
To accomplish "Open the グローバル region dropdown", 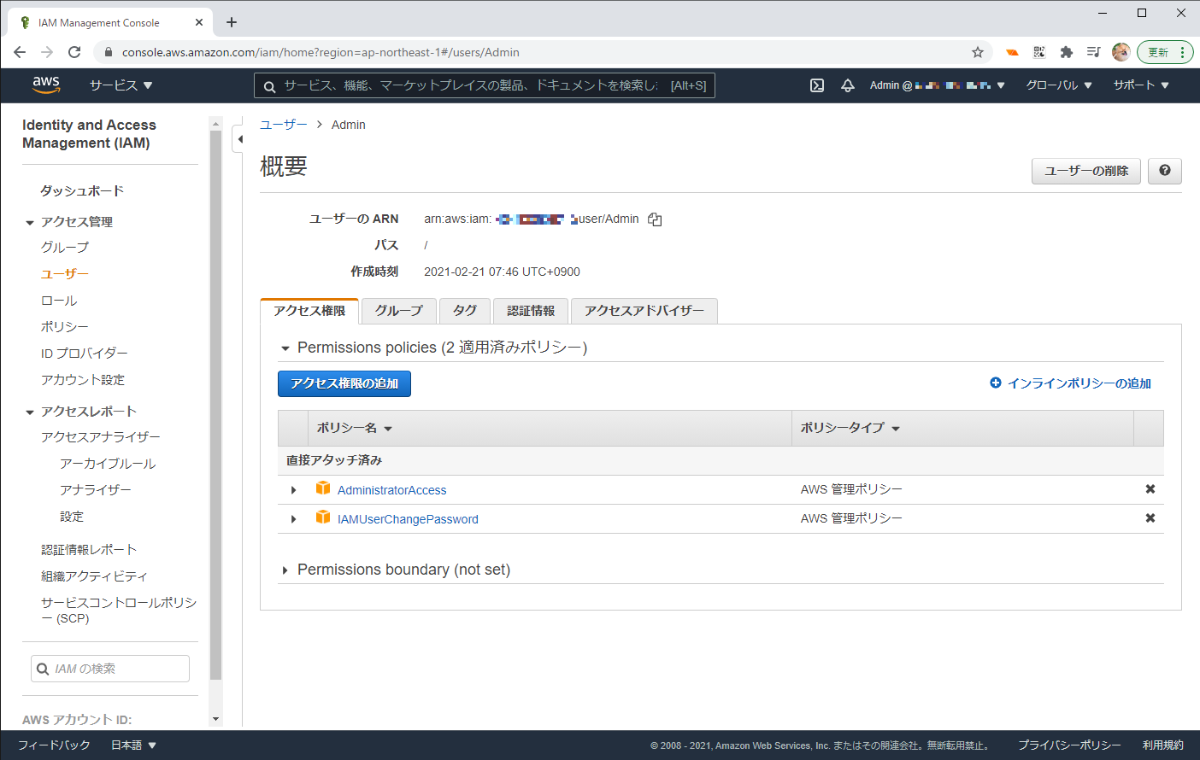I will click(x=1059, y=86).
